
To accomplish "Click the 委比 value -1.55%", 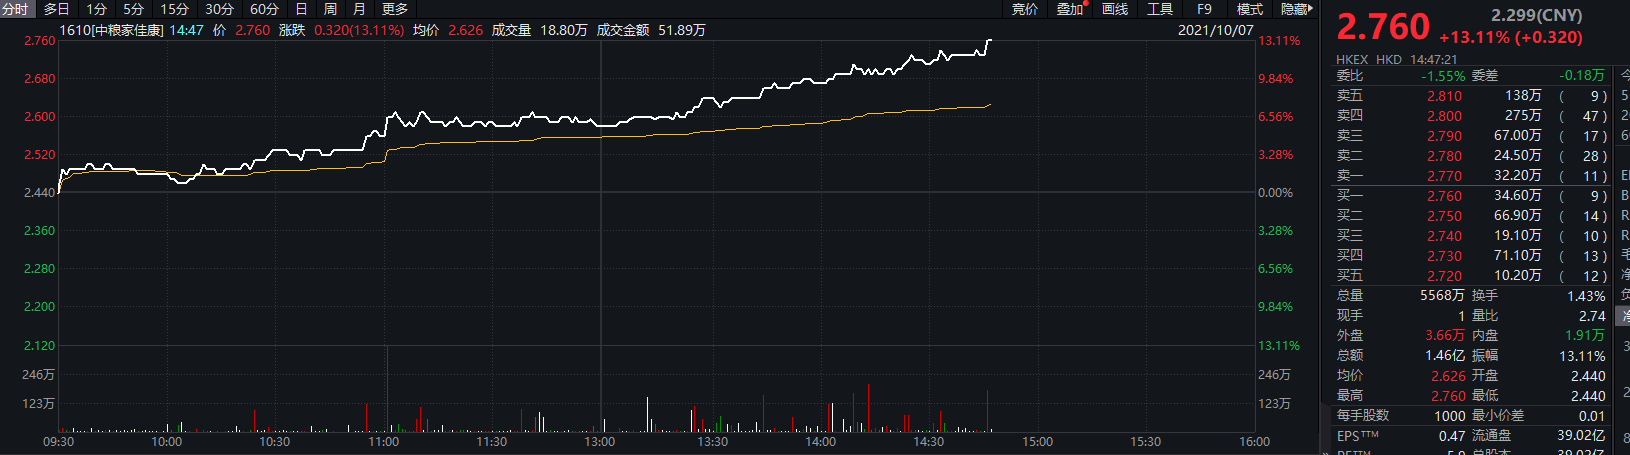I will click(x=1443, y=76).
